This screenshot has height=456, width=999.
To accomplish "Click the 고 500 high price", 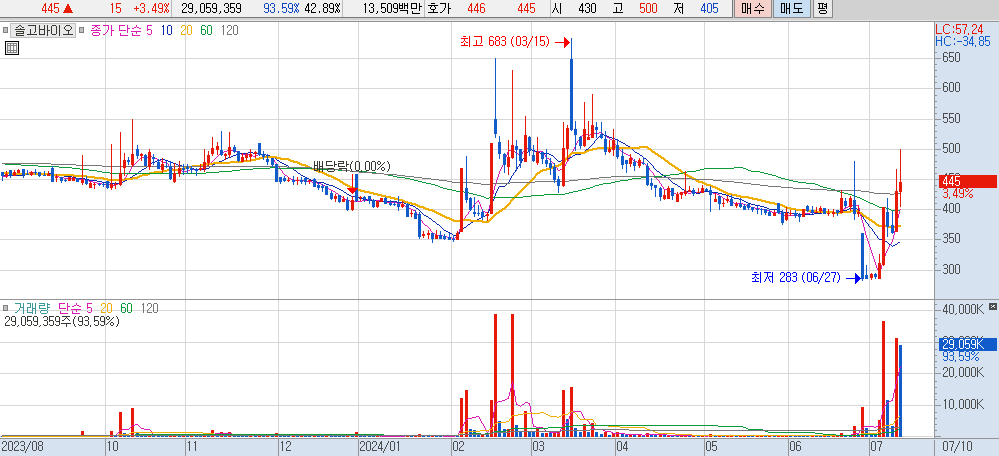I will click(x=635, y=9).
